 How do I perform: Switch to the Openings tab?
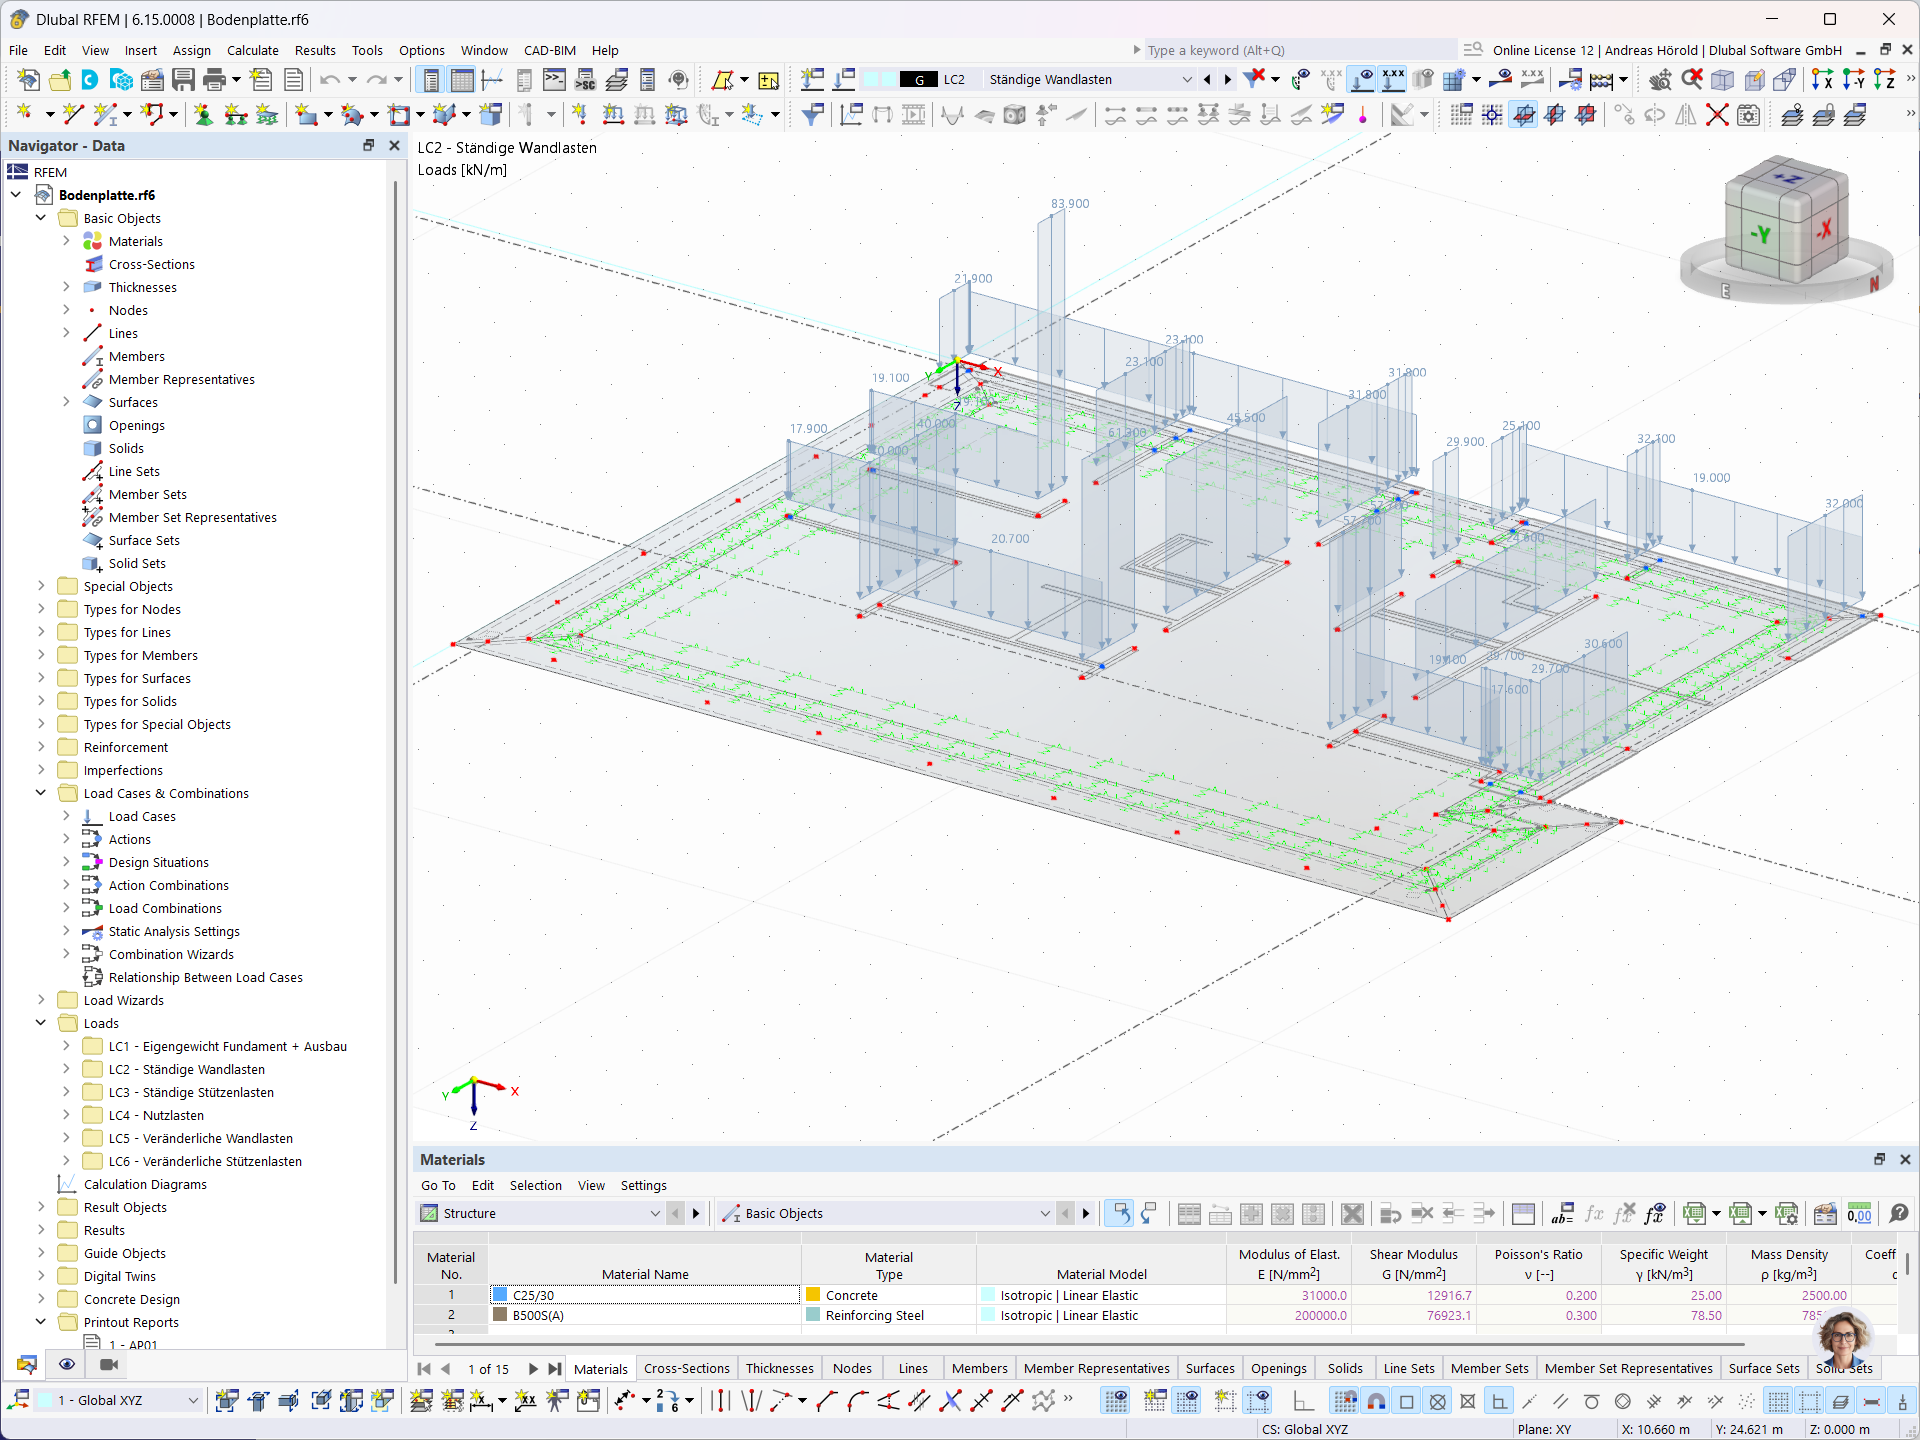tap(1278, 1368)
